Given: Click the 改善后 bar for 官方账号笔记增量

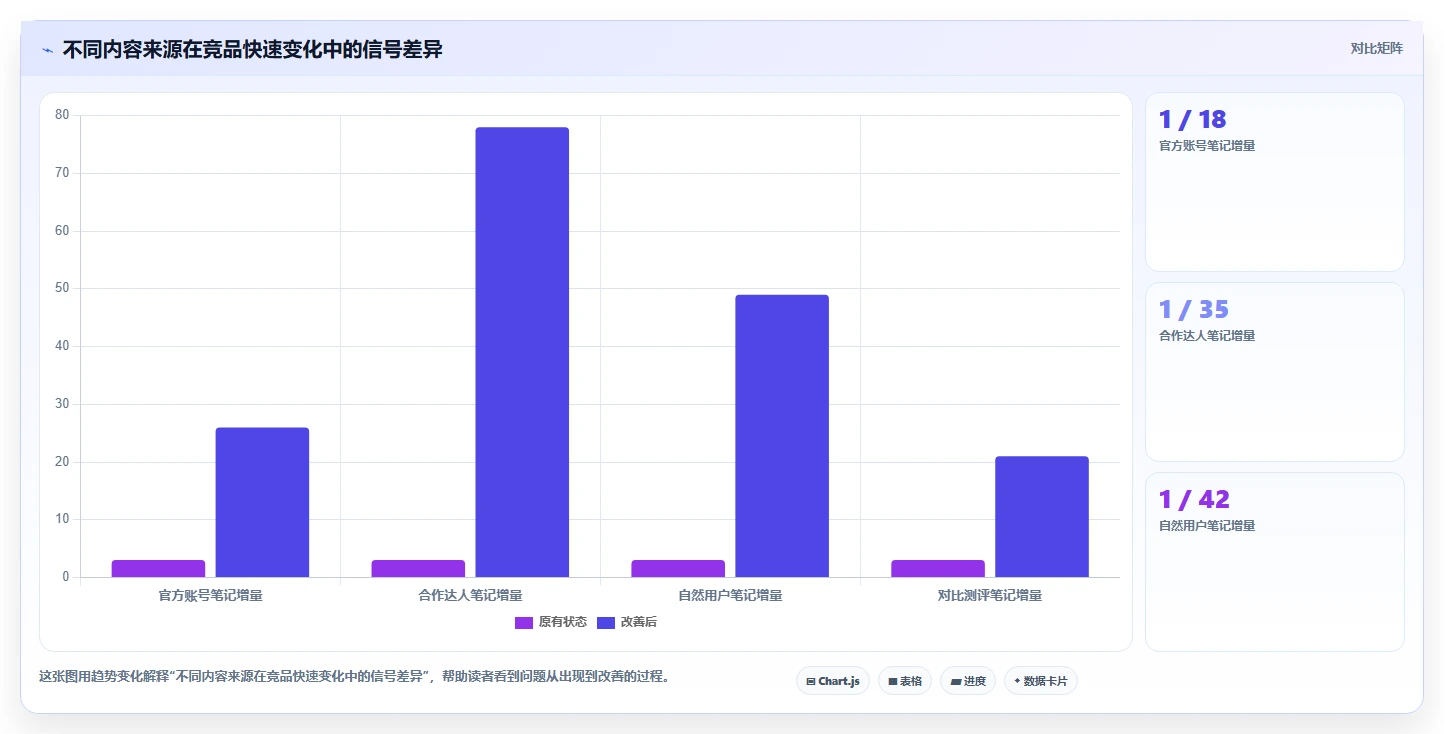Looking at the screenshot, I should (x=262, y=502).
